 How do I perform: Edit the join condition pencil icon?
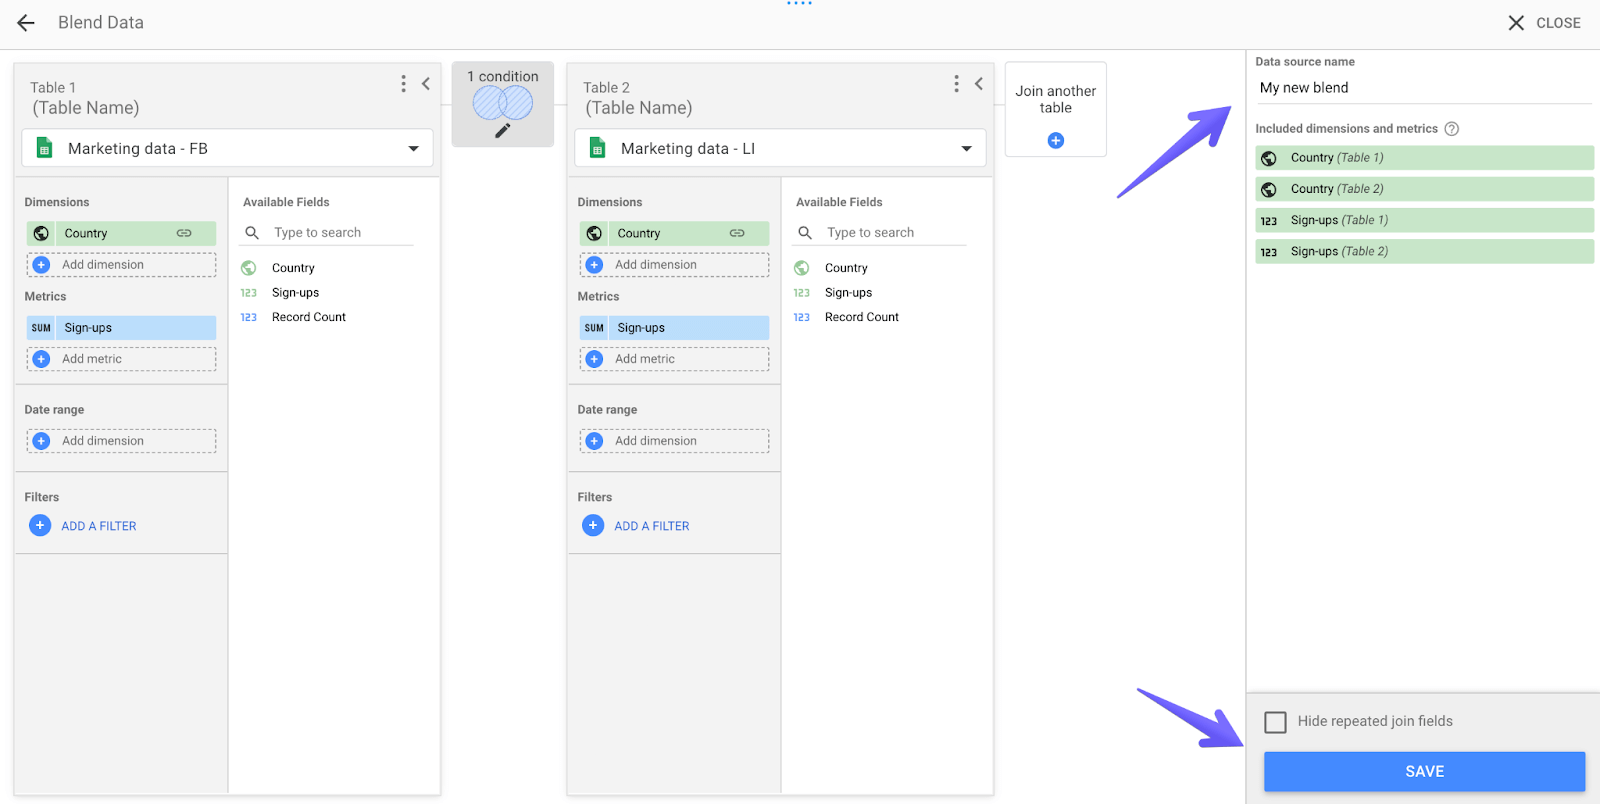pos(503,131)
